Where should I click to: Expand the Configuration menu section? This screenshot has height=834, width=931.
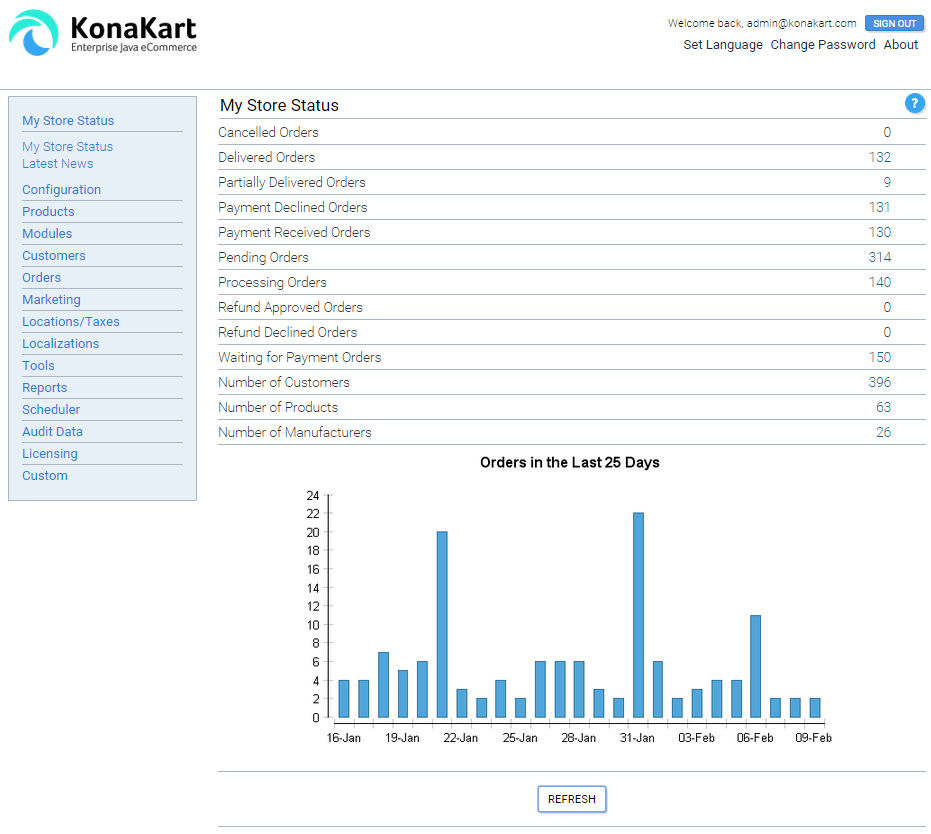pyautogui.click(x=61, y=190)
